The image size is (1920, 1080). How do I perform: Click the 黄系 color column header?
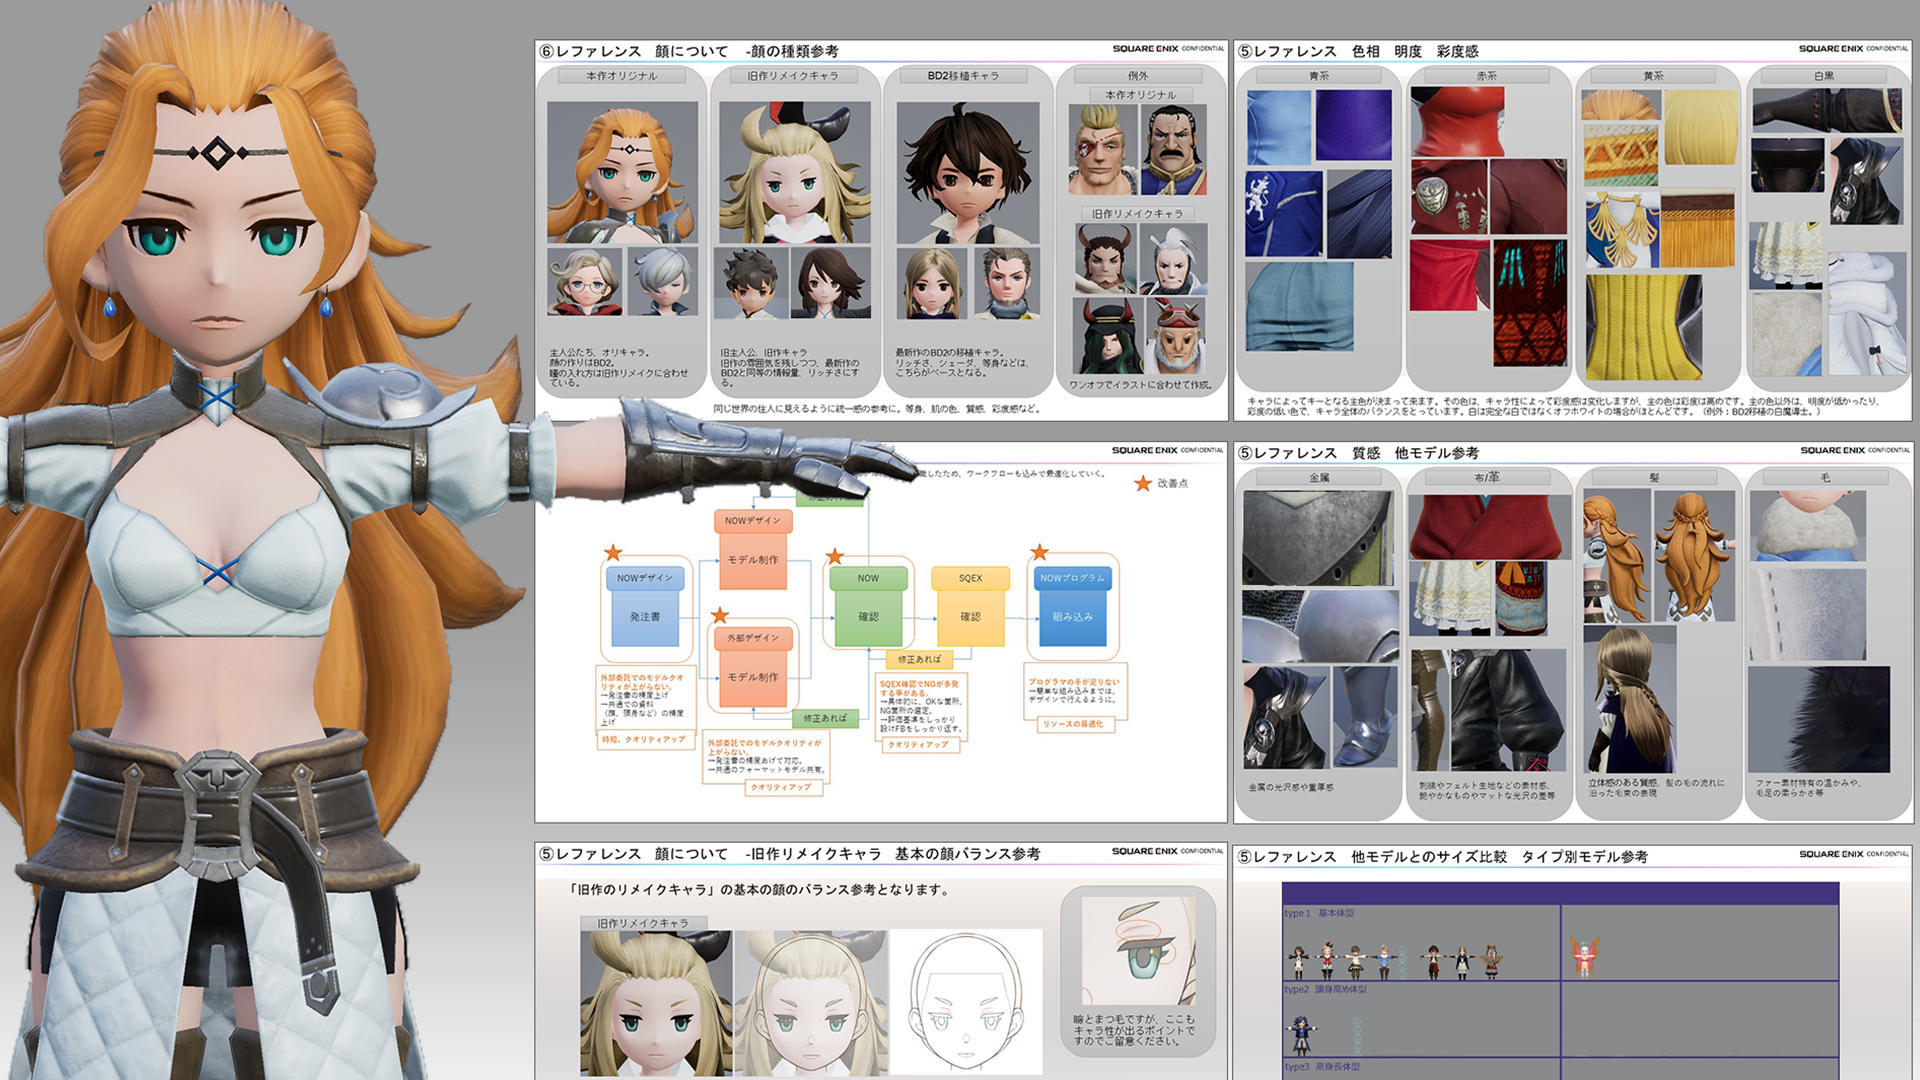coord(1654,76)
